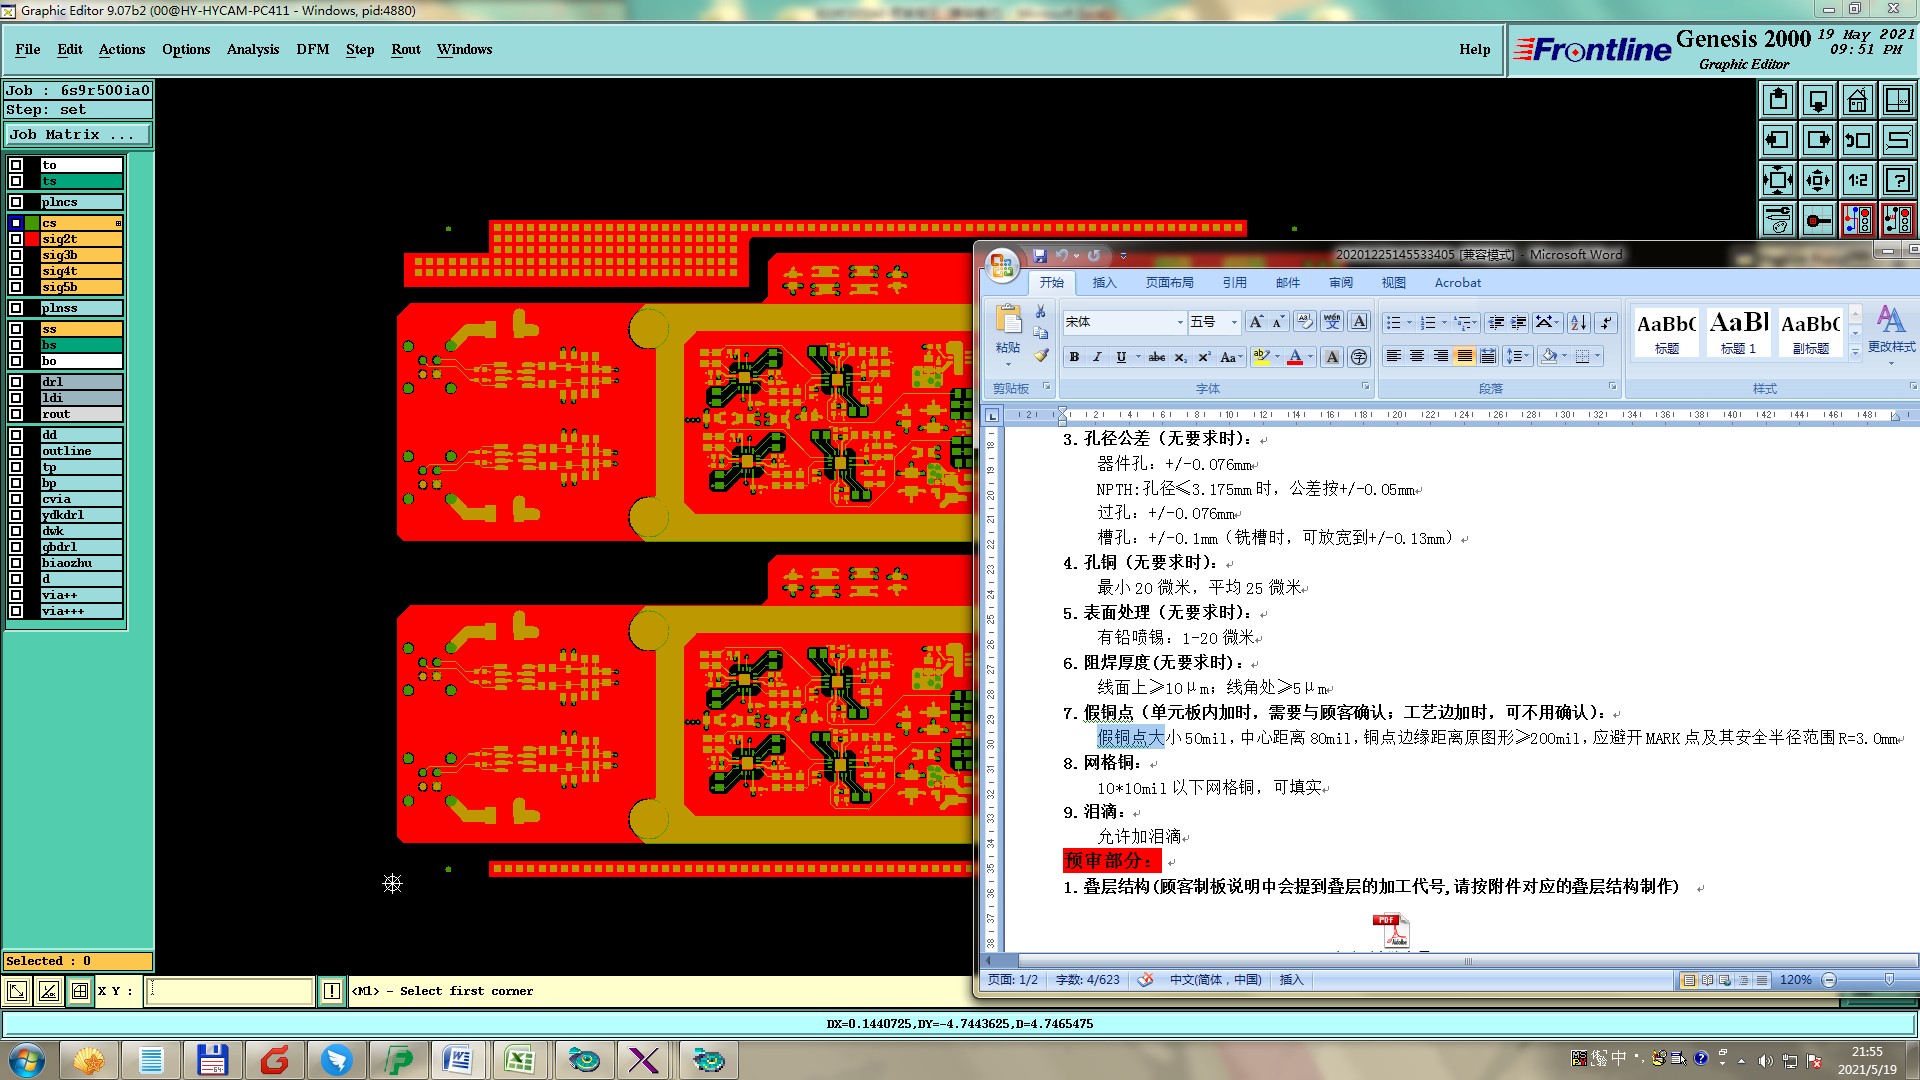Click the Bold button in Word ribbon
This screenshot has width=1920, height=1080.
[1074, 357]
